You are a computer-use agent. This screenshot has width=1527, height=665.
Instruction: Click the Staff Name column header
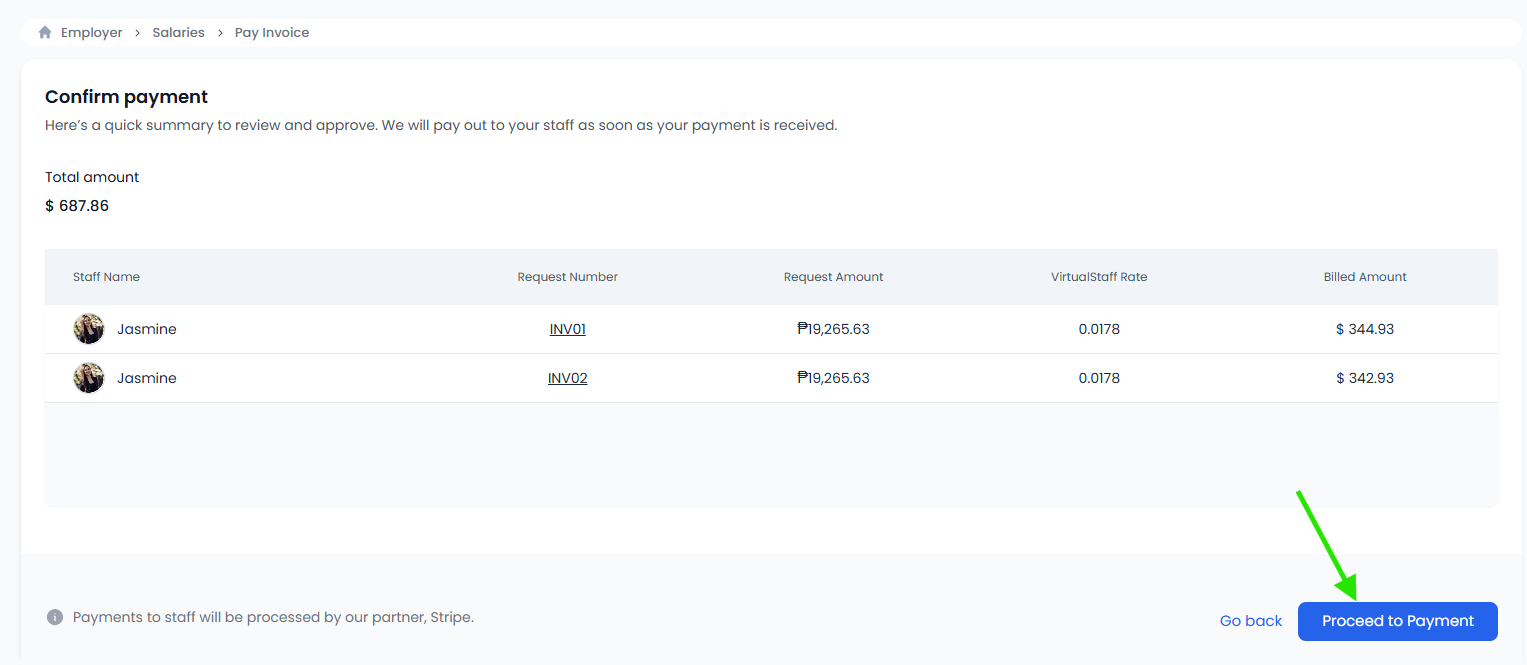pyautogui.click(x=106, y=277)
